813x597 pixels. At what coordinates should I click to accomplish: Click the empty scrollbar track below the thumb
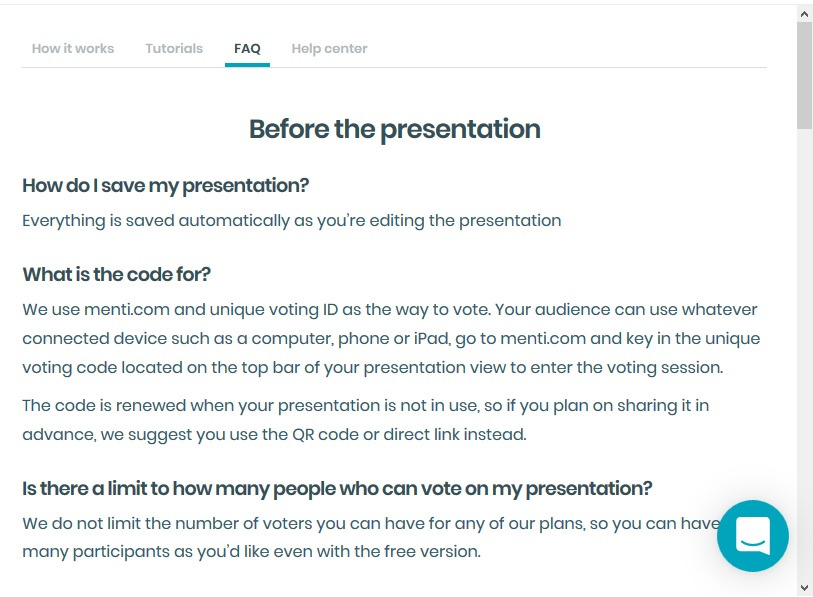(x=804, y=350)
